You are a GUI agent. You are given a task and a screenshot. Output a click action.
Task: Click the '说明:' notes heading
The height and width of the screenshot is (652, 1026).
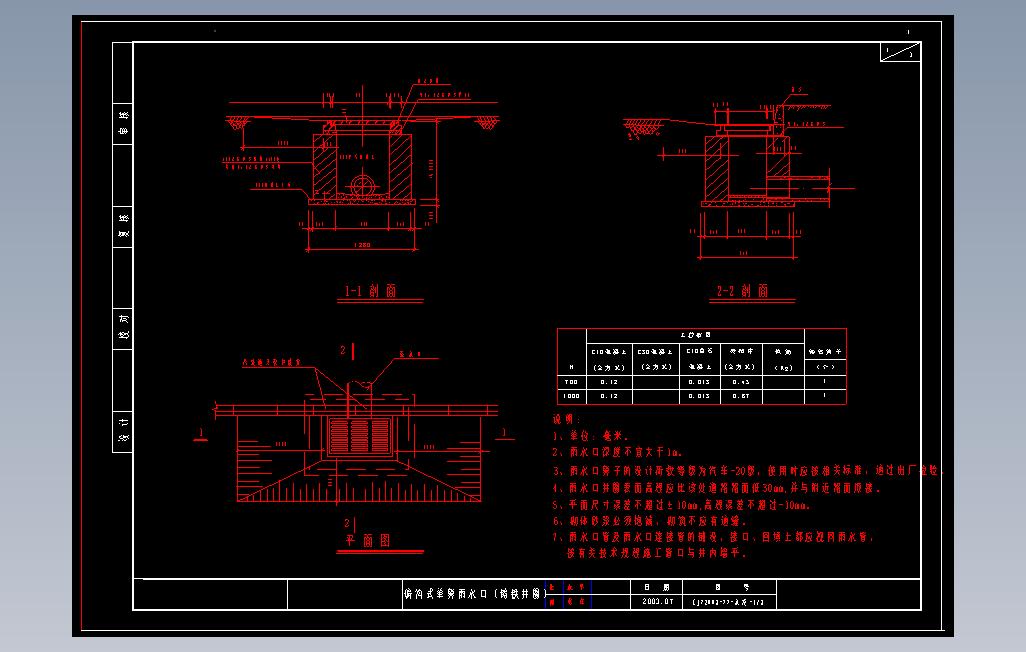point(567,420)
